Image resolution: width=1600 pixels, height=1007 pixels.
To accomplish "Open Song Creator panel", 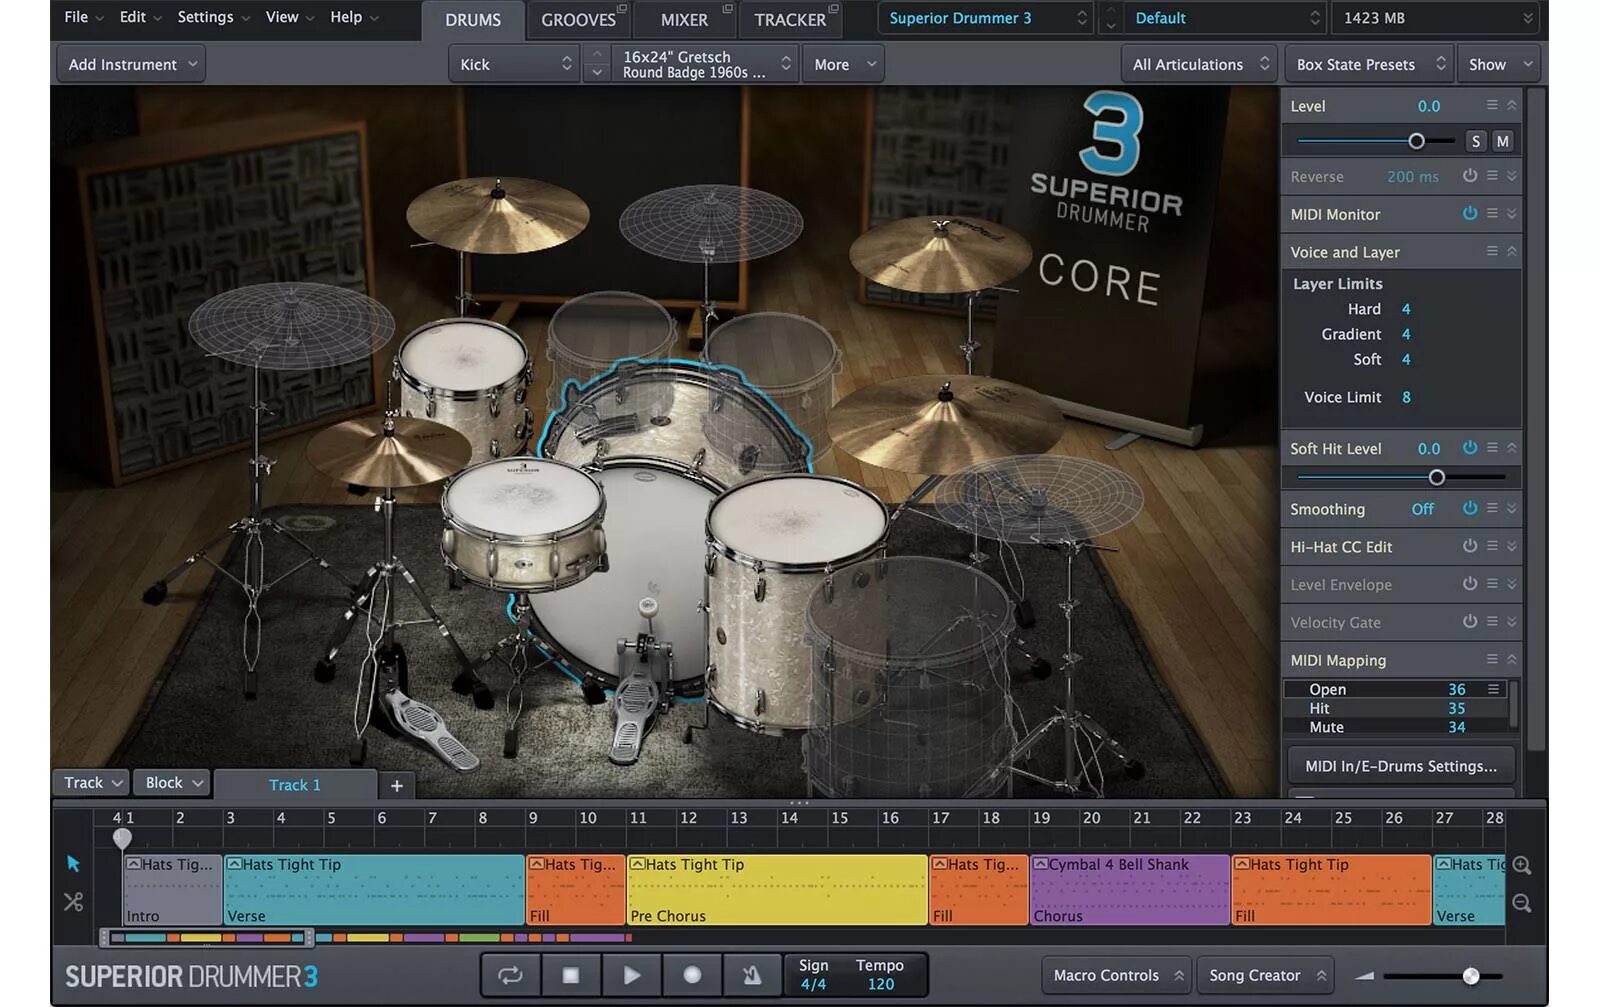I will click(x=1266, y=975).
